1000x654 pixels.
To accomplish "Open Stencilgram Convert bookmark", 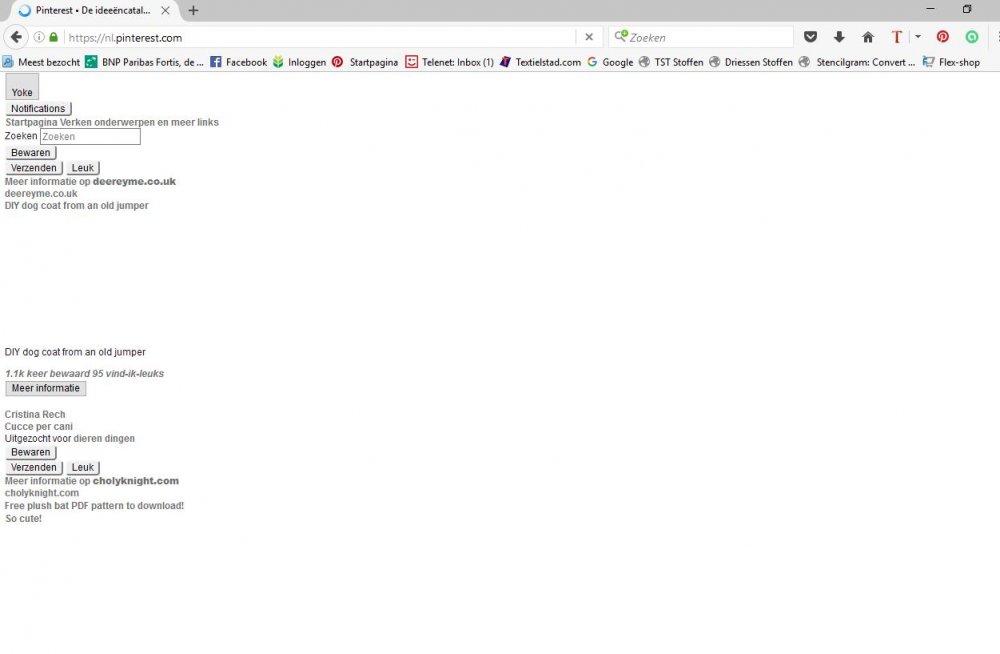I will click(857, 62).
